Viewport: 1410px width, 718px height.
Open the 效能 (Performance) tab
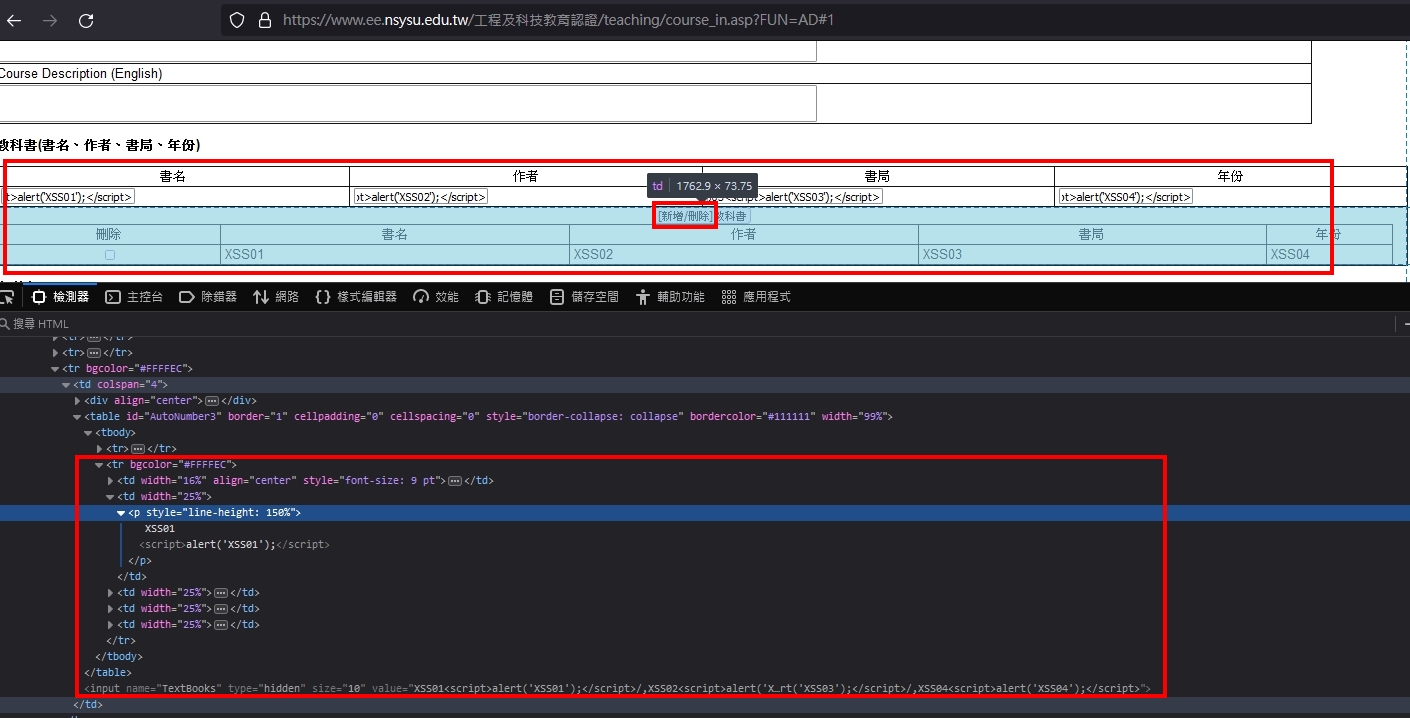click(436, 297)
